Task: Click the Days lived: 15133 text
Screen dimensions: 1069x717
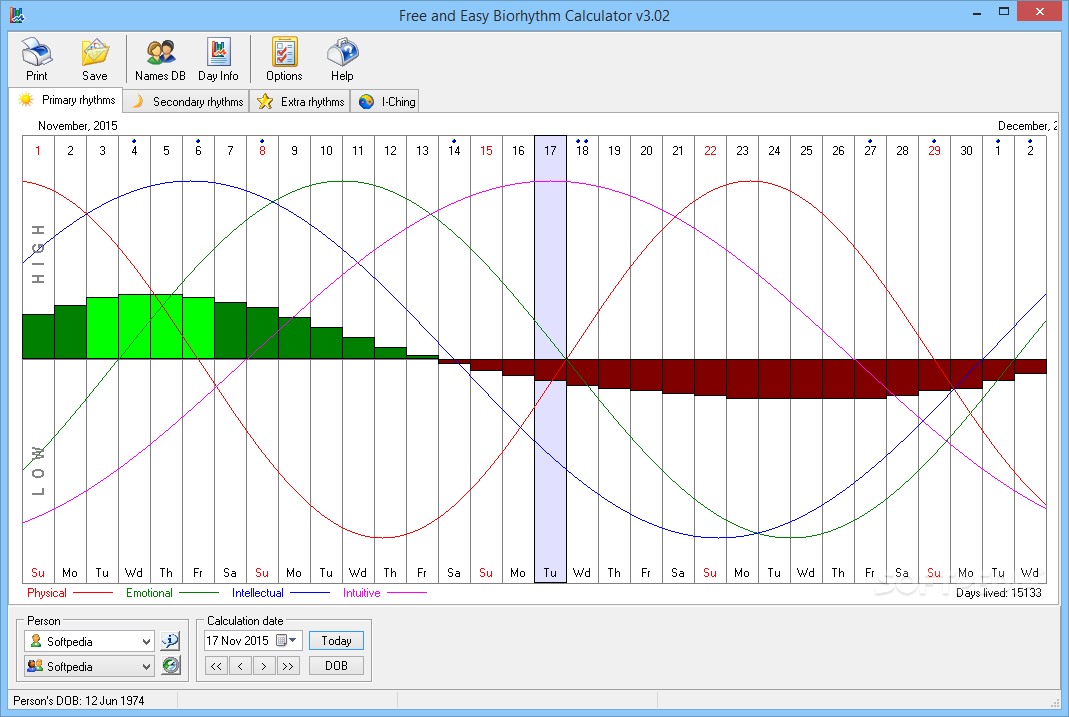Action: [999, 593]
